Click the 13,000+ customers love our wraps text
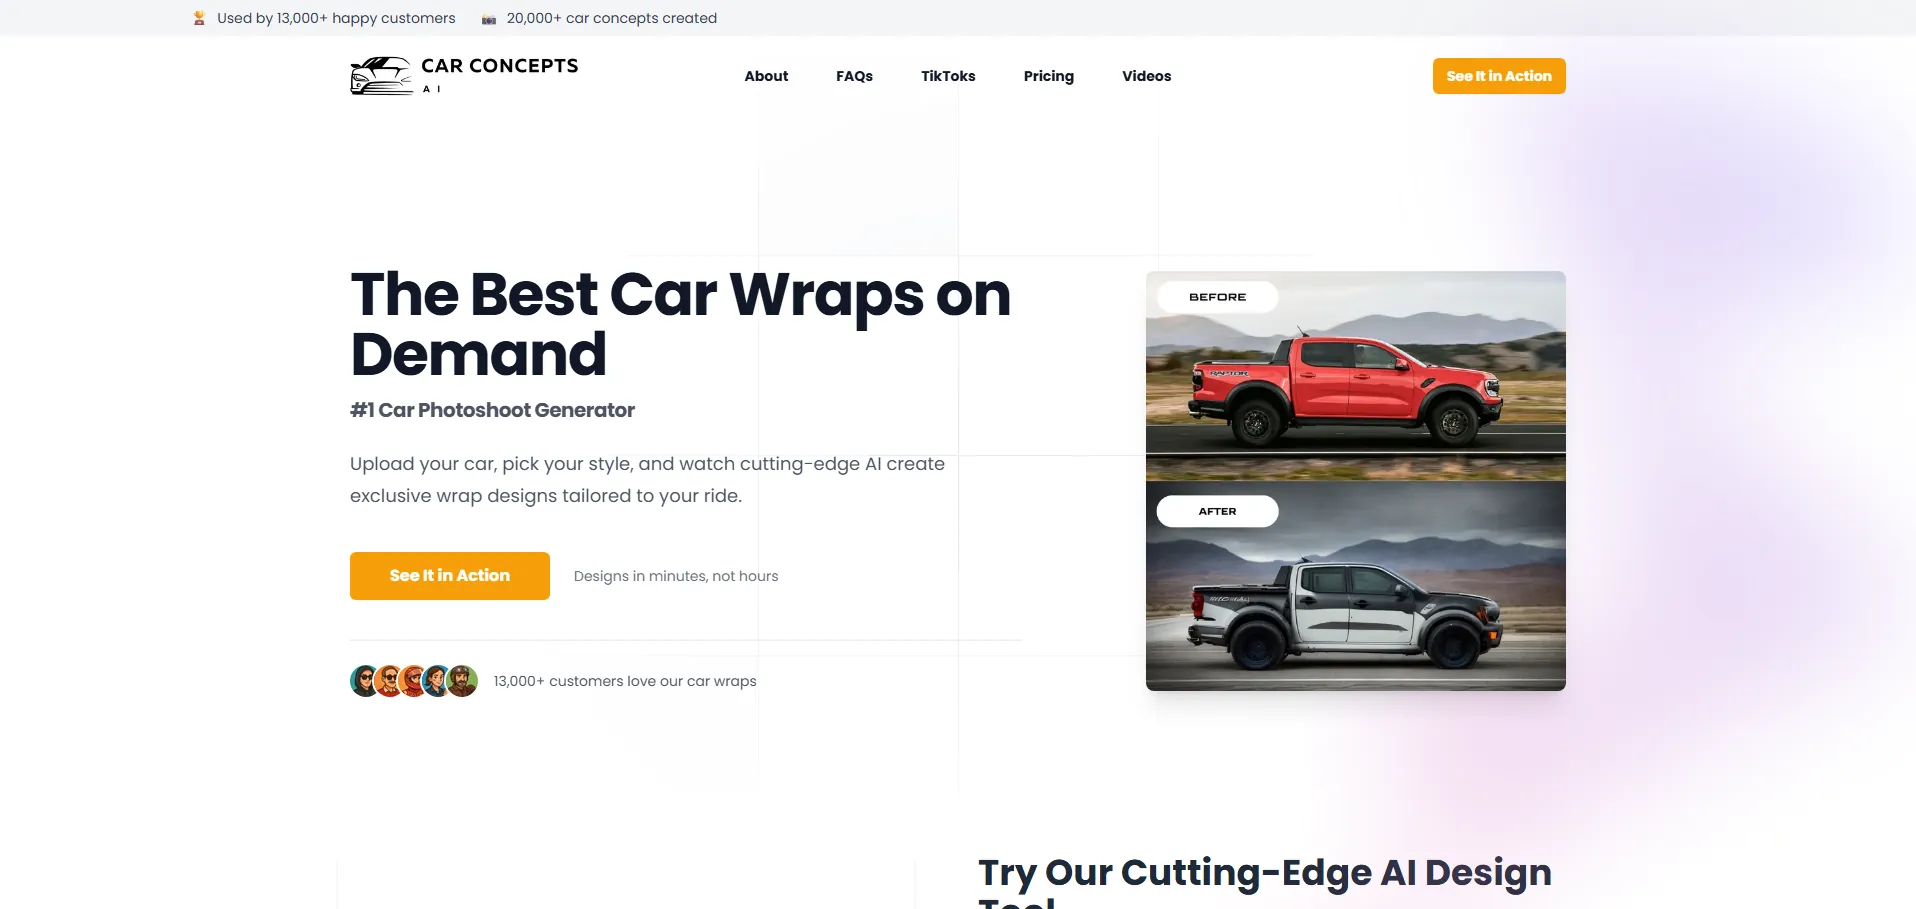Viewport: 1916px width, 909px height. (x=625, y=681)
